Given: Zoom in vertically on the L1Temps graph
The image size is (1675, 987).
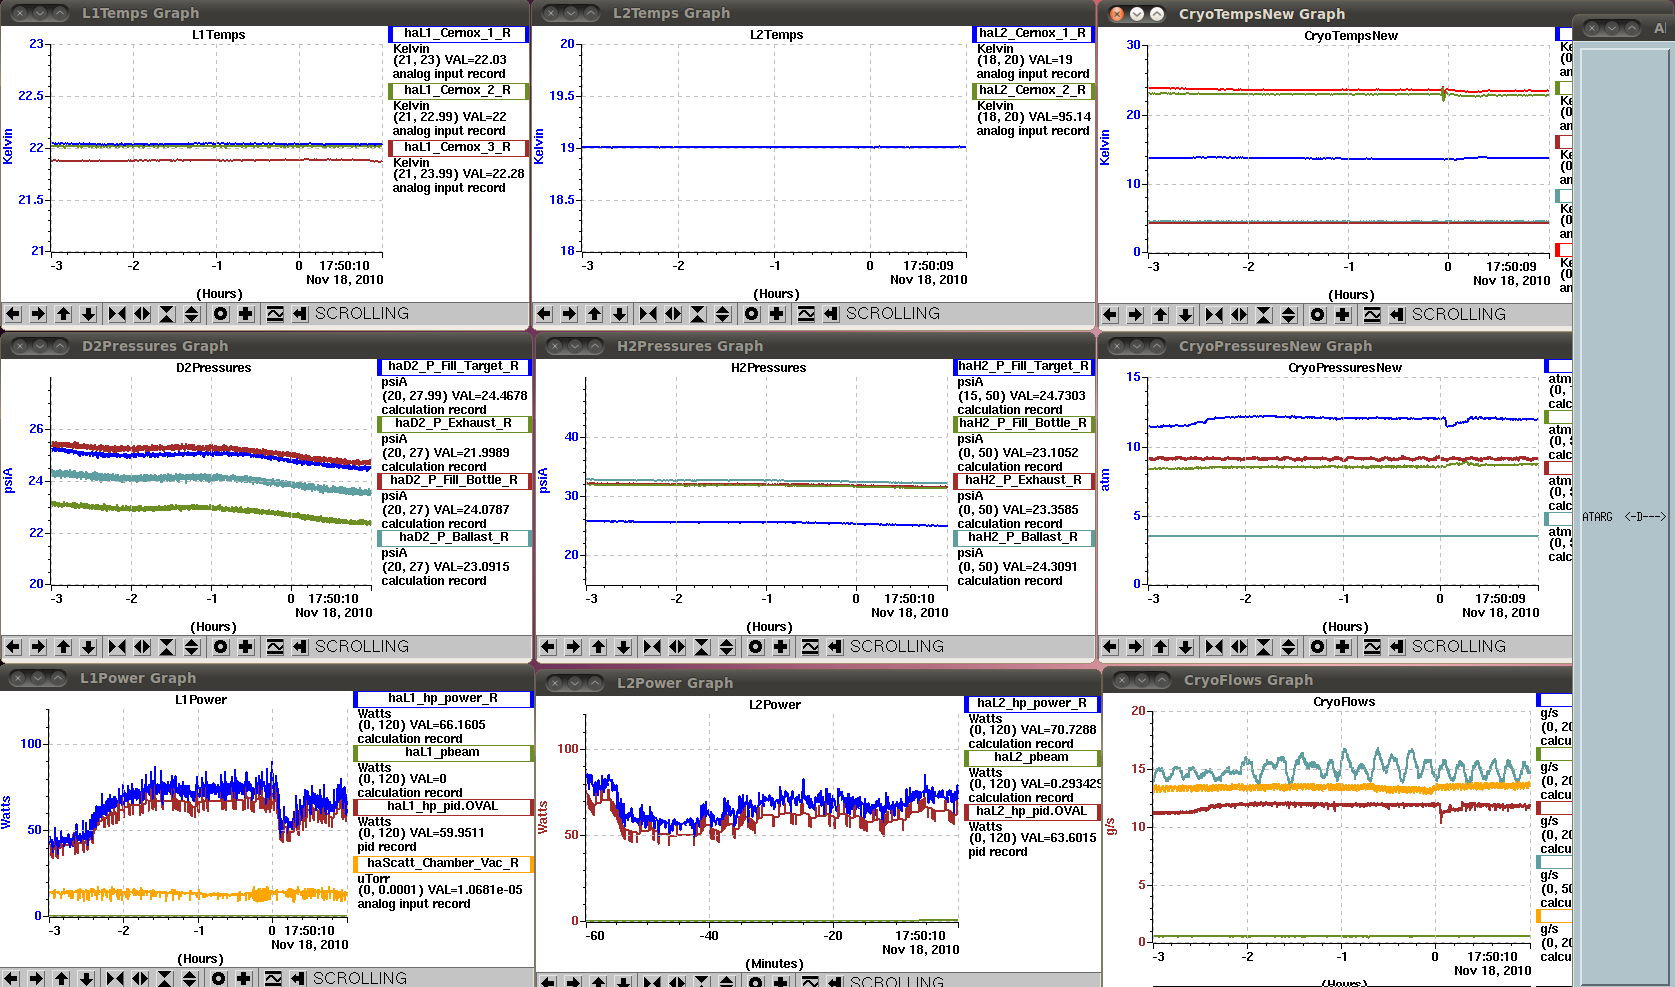Looking at the screenshot, I should 167,314.
